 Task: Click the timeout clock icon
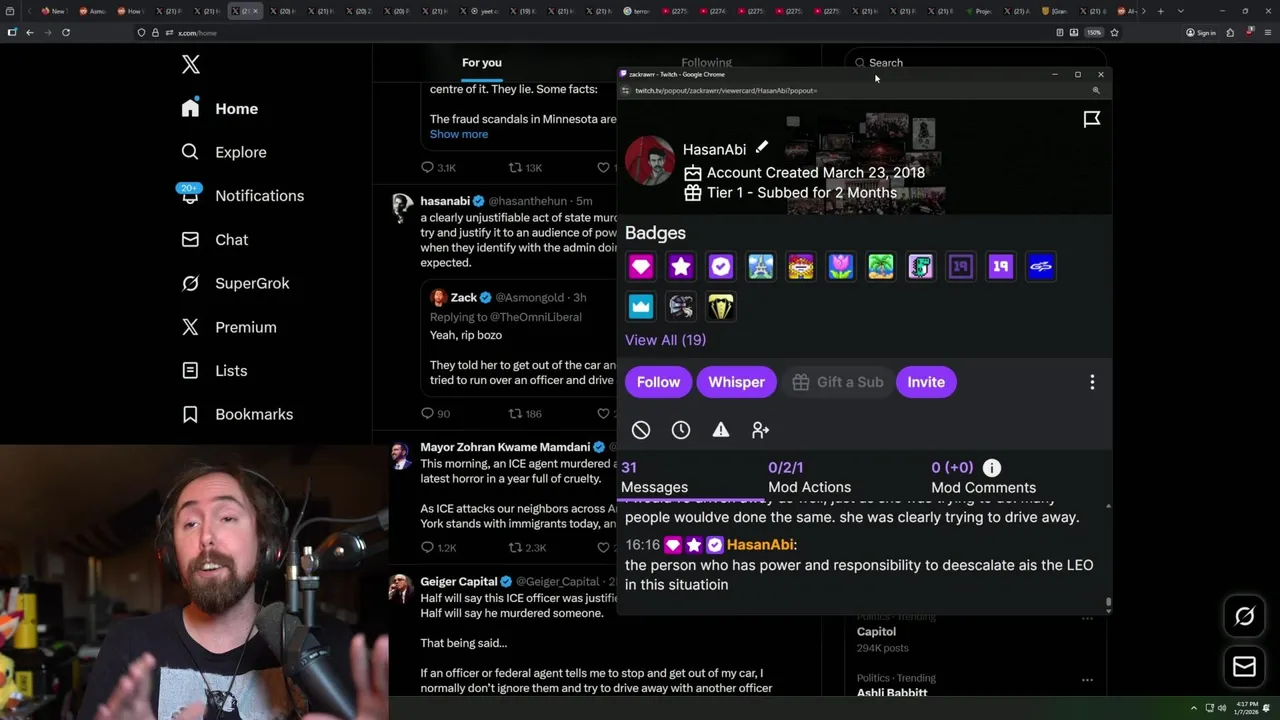[x=681, y=430]
